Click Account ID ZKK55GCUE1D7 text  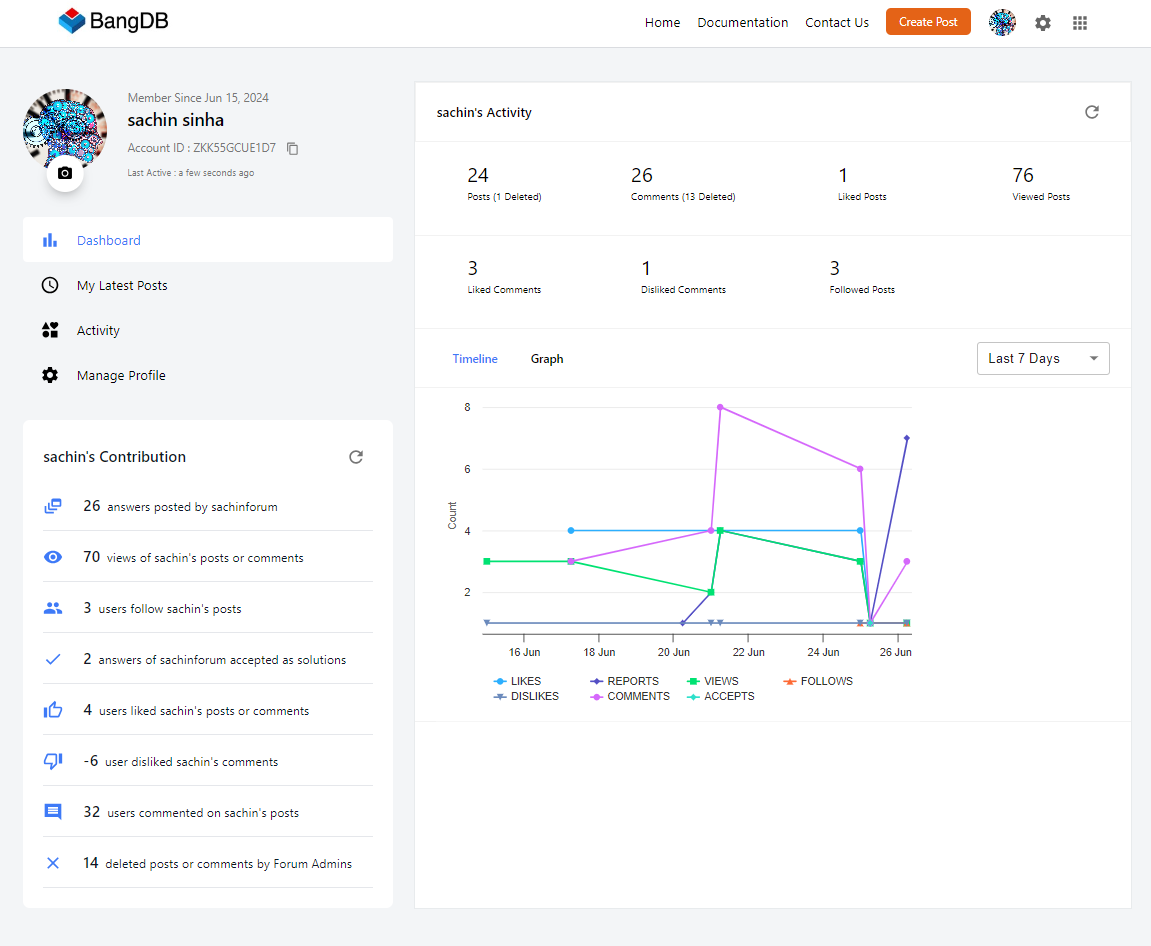(x=202, y=148)
